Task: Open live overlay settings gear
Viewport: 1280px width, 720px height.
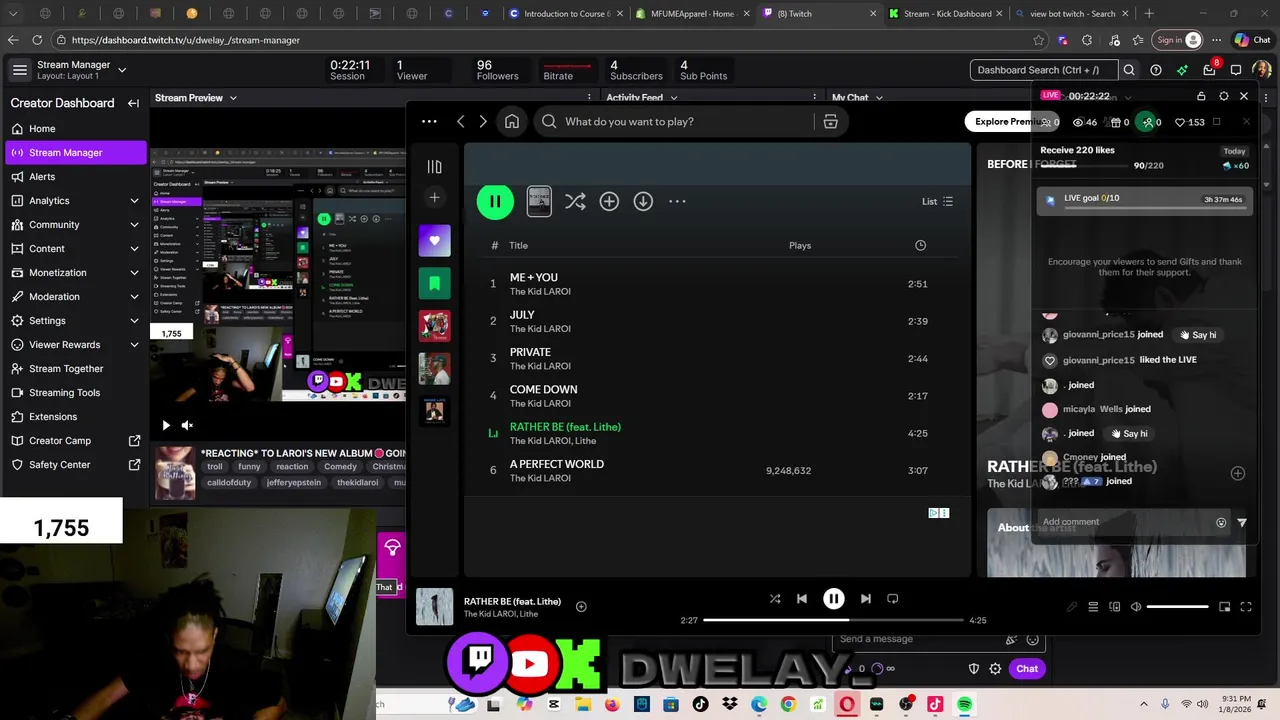Action: (x=1224, y=96)
